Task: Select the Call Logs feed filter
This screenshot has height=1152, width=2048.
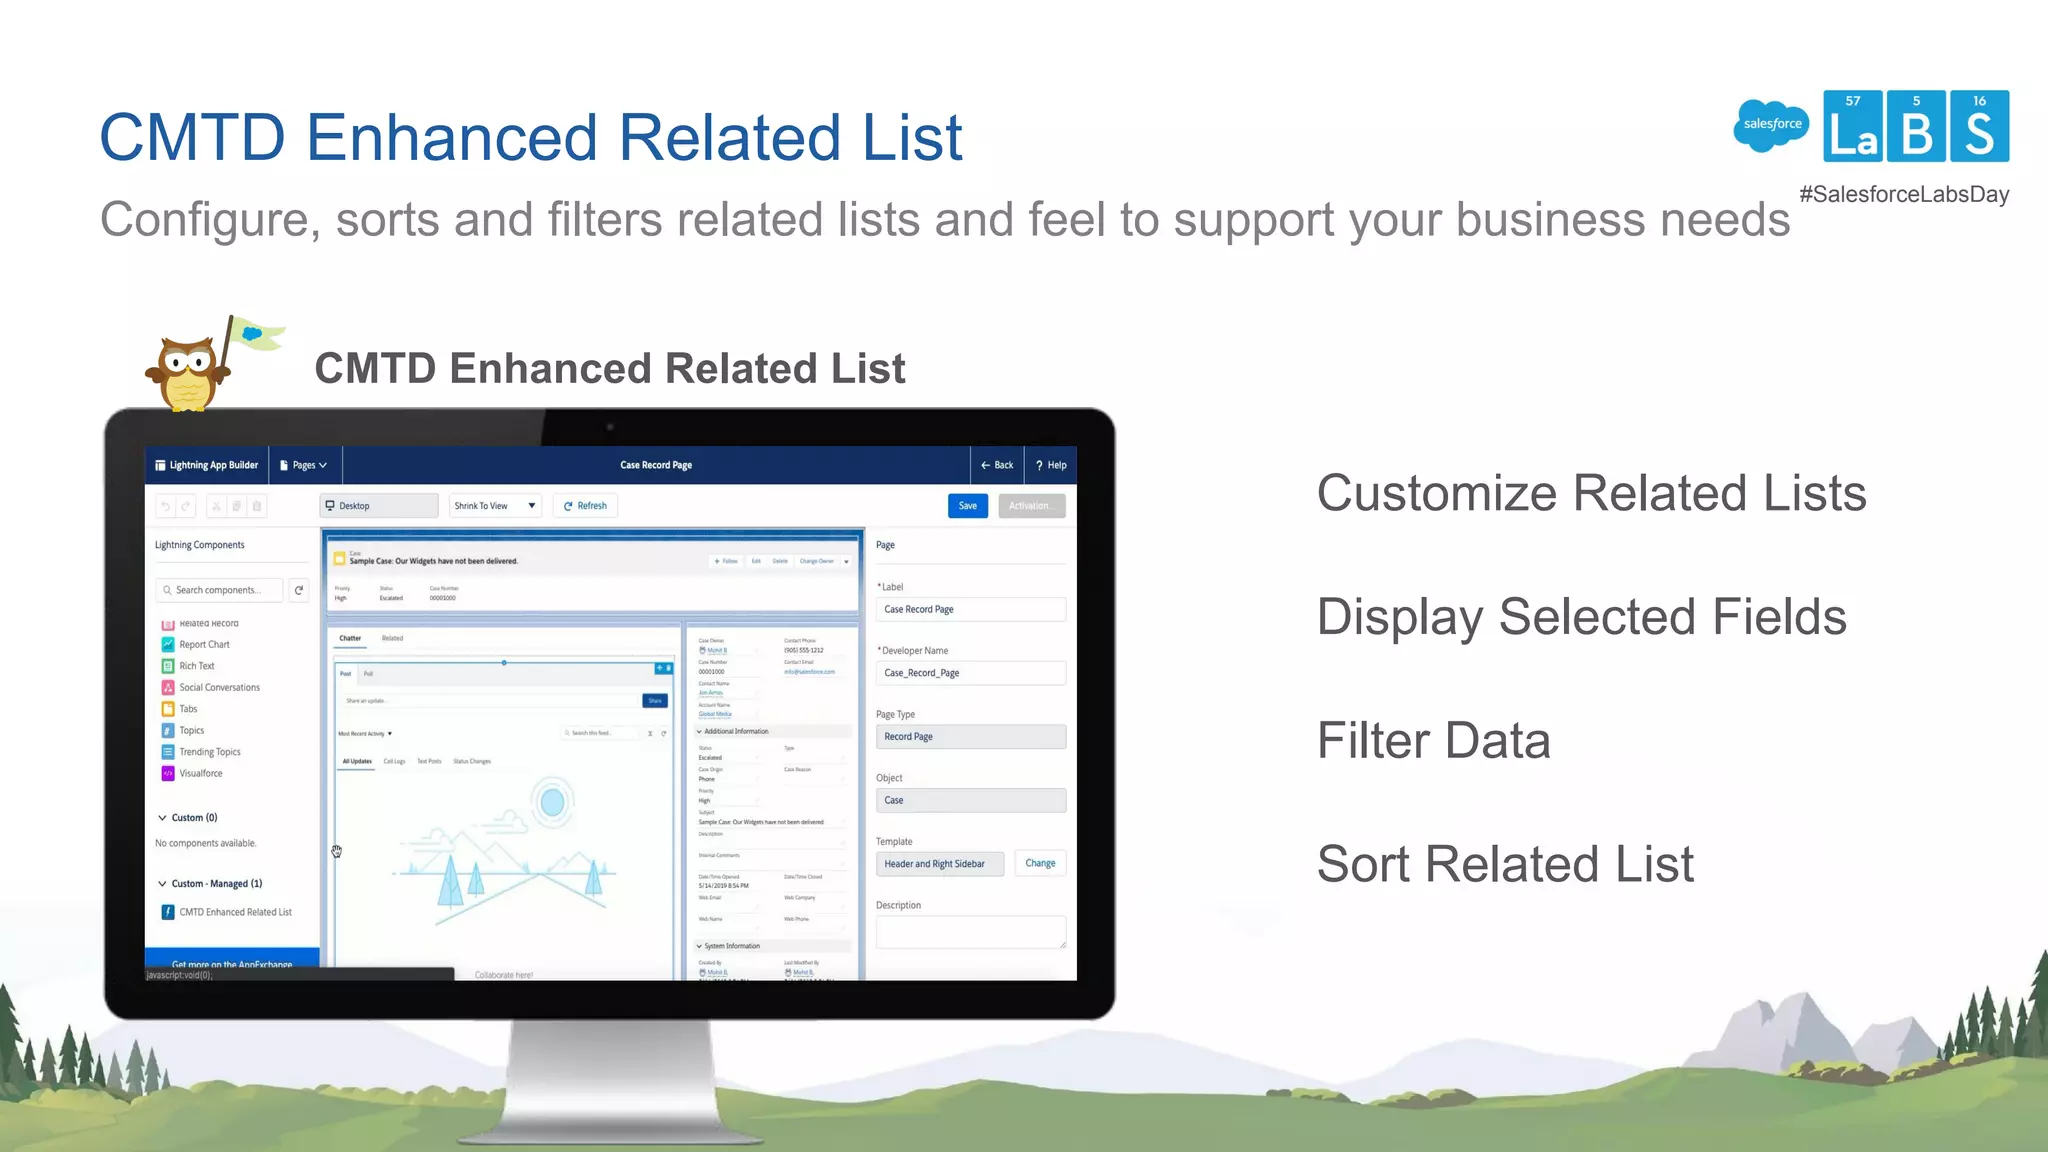Action: click(394, 762)
